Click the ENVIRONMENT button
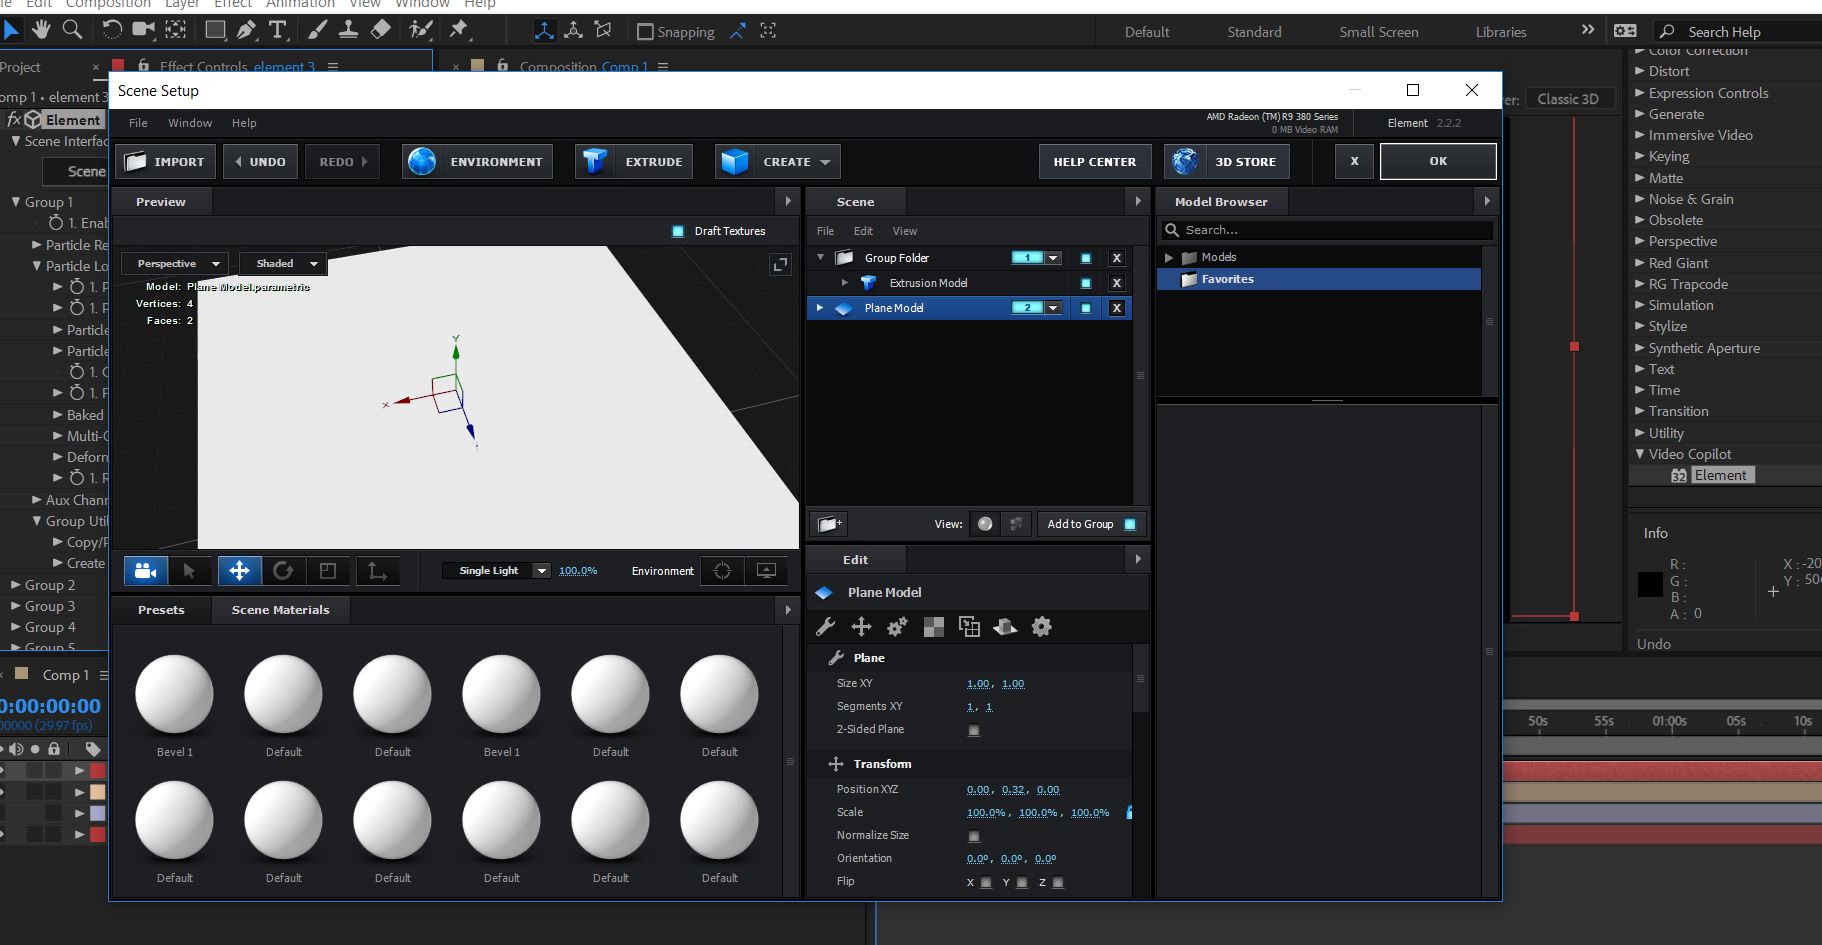1822x945 pixels. [478, 161]
